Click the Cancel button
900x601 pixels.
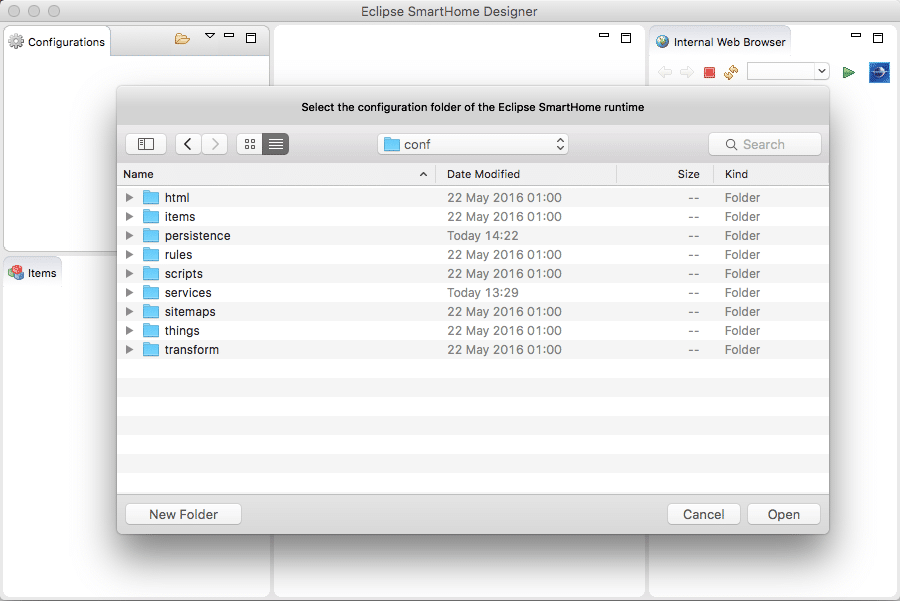coord(704,514)
